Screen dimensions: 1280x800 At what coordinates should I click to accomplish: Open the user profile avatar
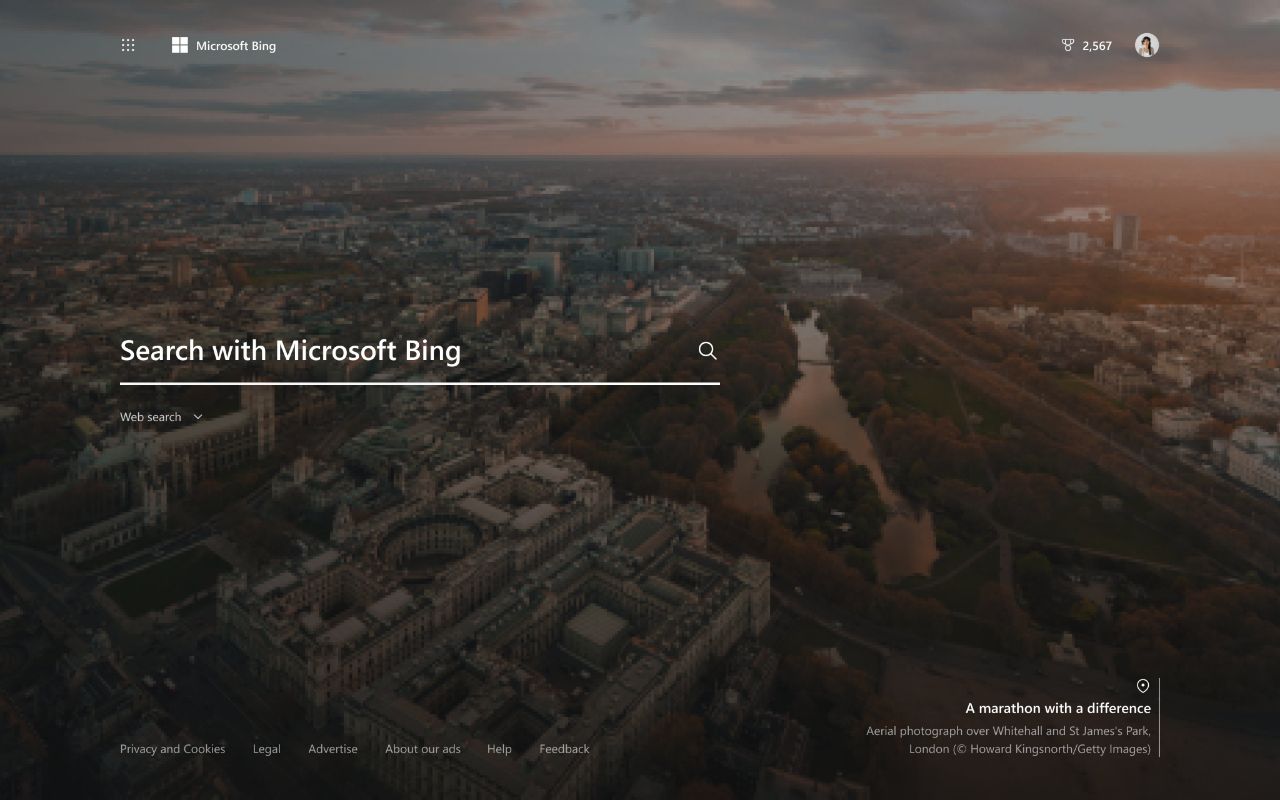coord(1147,45)
